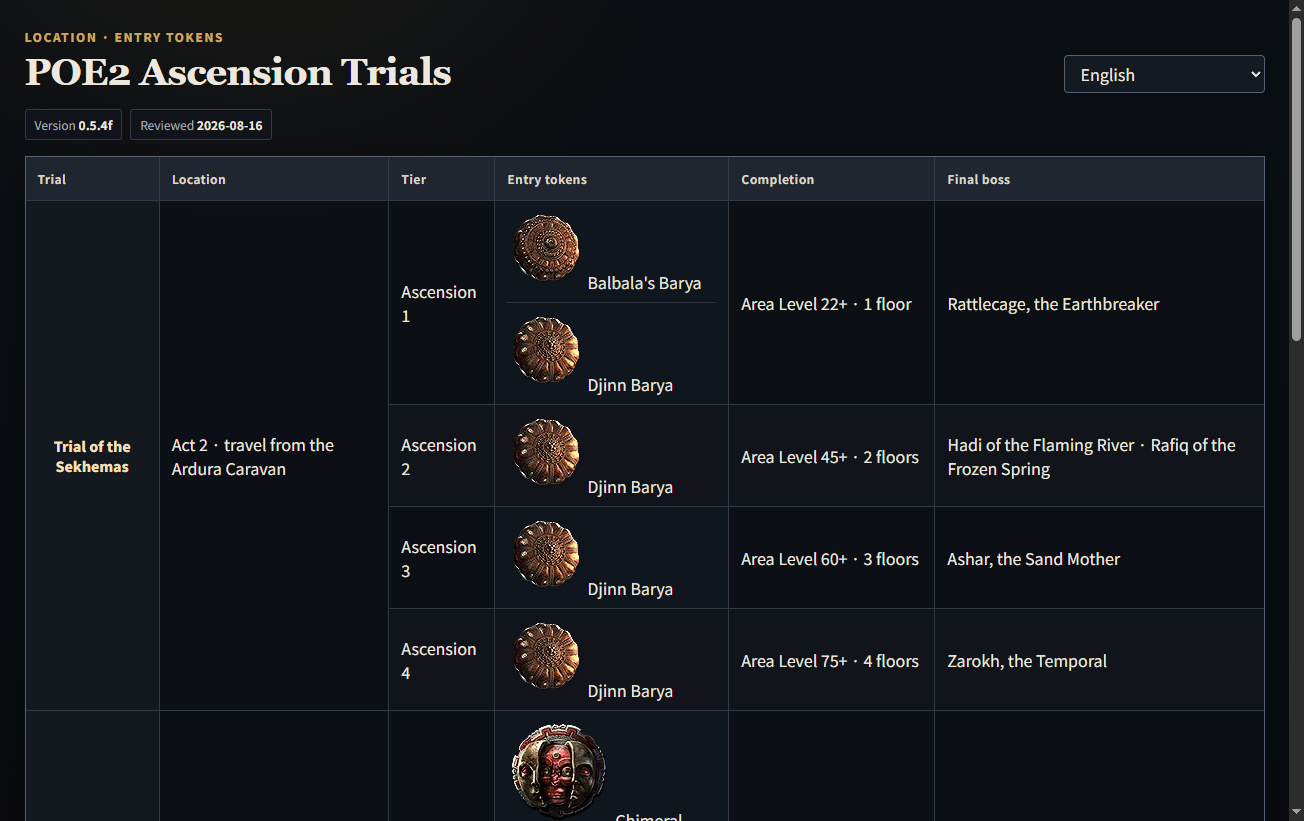1304x821 pixels.
Task: Click Area Level 22+ · 1 floor
Action: (826, 304)
